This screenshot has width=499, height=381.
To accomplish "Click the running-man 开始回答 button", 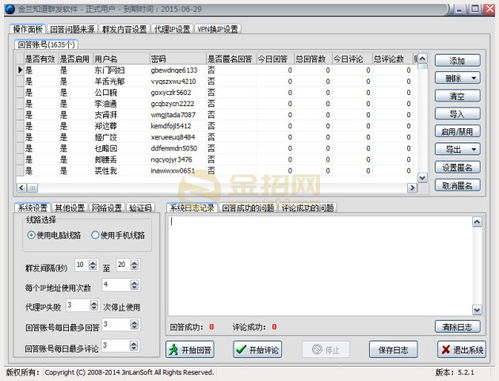I will click(190, 350).
